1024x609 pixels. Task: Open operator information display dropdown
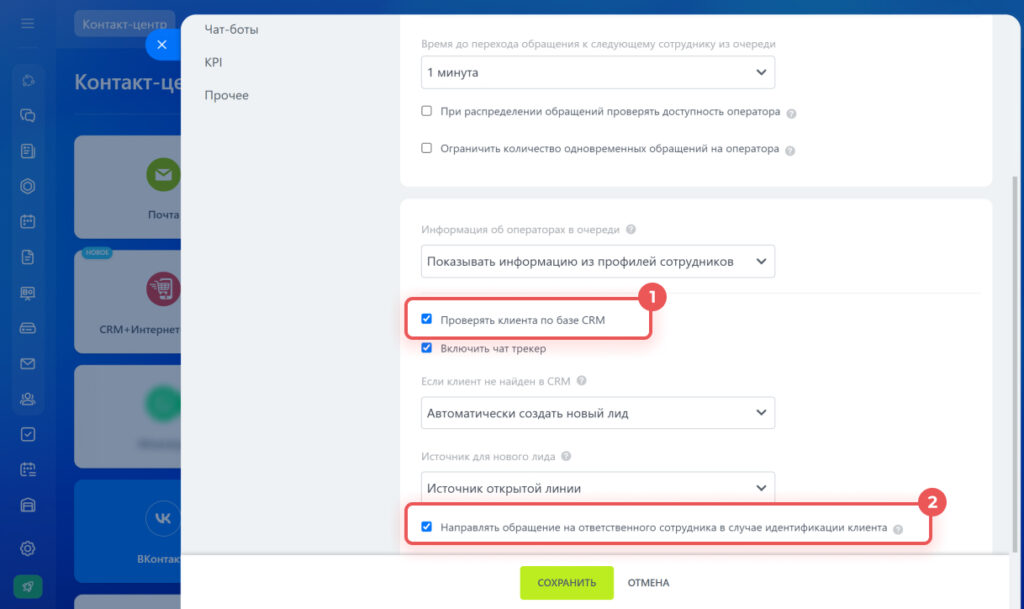pyautogui.click(x=597, y=261)
